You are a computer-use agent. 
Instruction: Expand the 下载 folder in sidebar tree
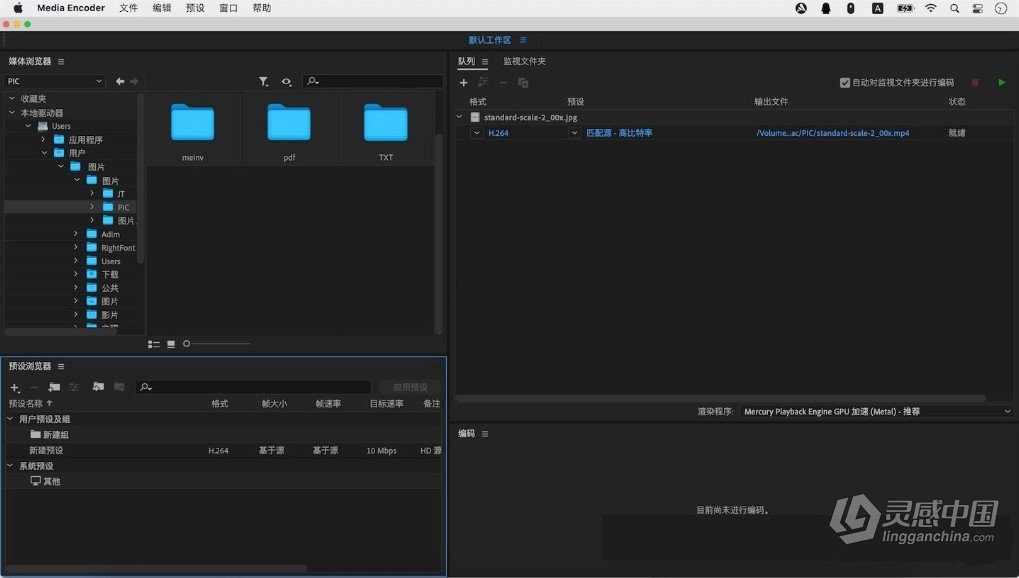point(76,274)
